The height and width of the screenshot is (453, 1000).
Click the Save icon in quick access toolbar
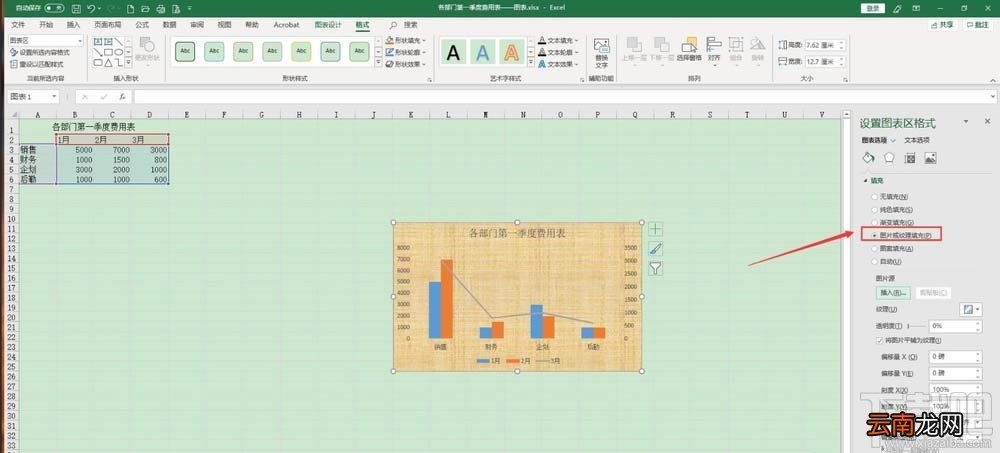pos(76,8)
